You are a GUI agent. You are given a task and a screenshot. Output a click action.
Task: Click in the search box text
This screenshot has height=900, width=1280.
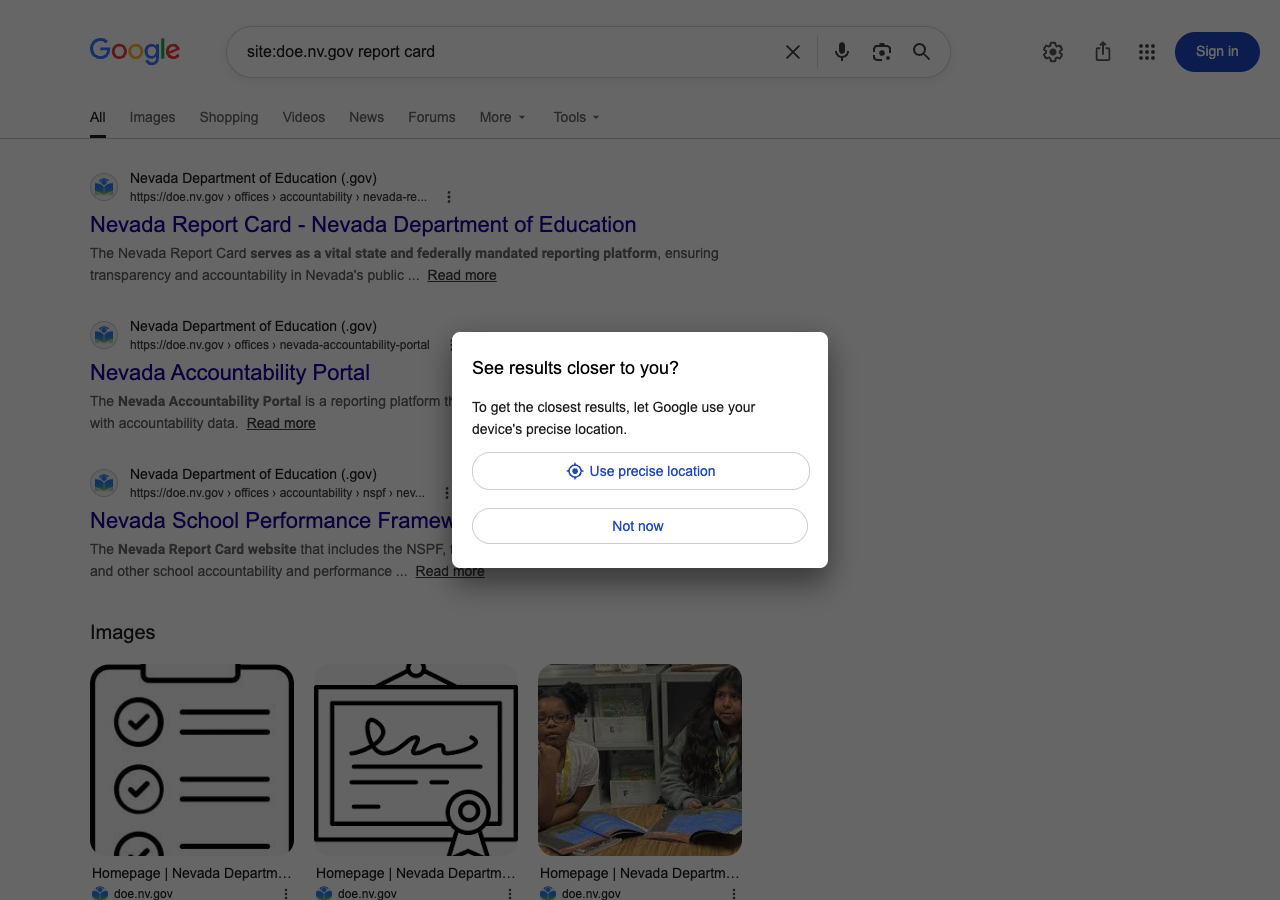tap(341, 52)
